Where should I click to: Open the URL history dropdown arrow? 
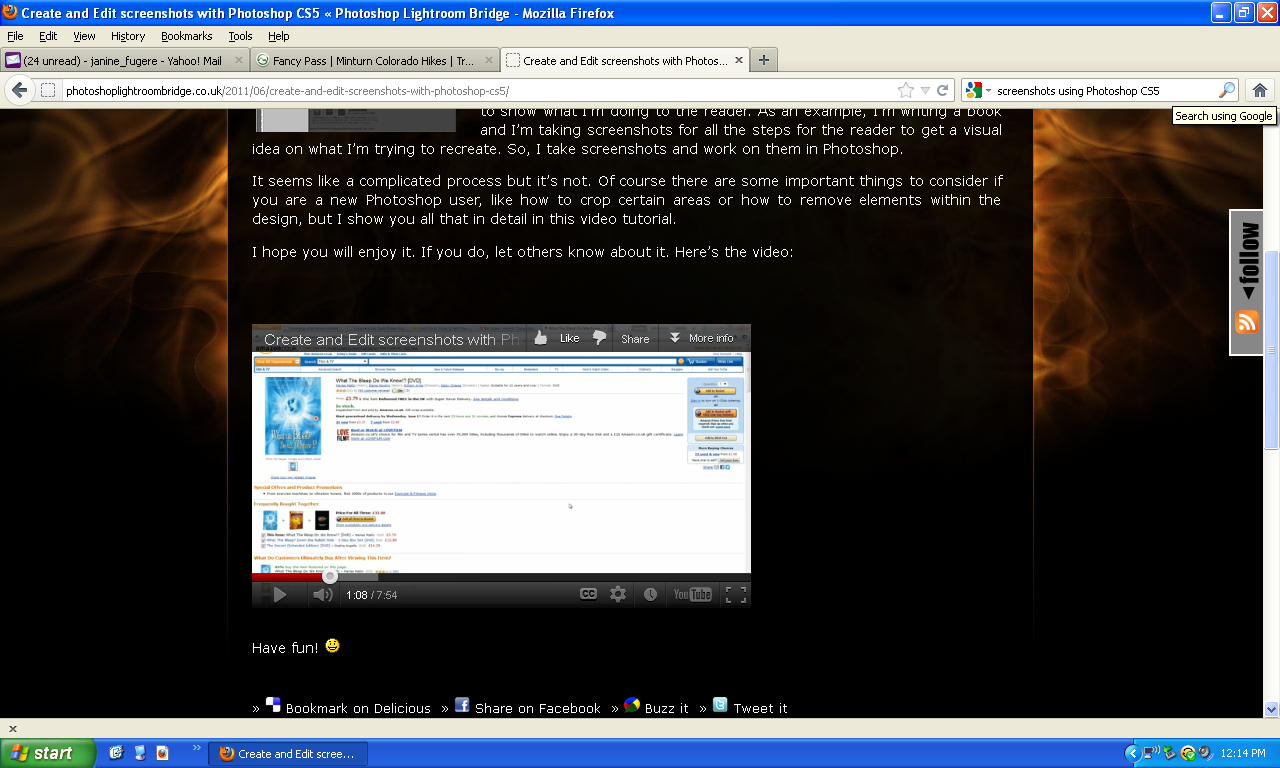[925, 90]
